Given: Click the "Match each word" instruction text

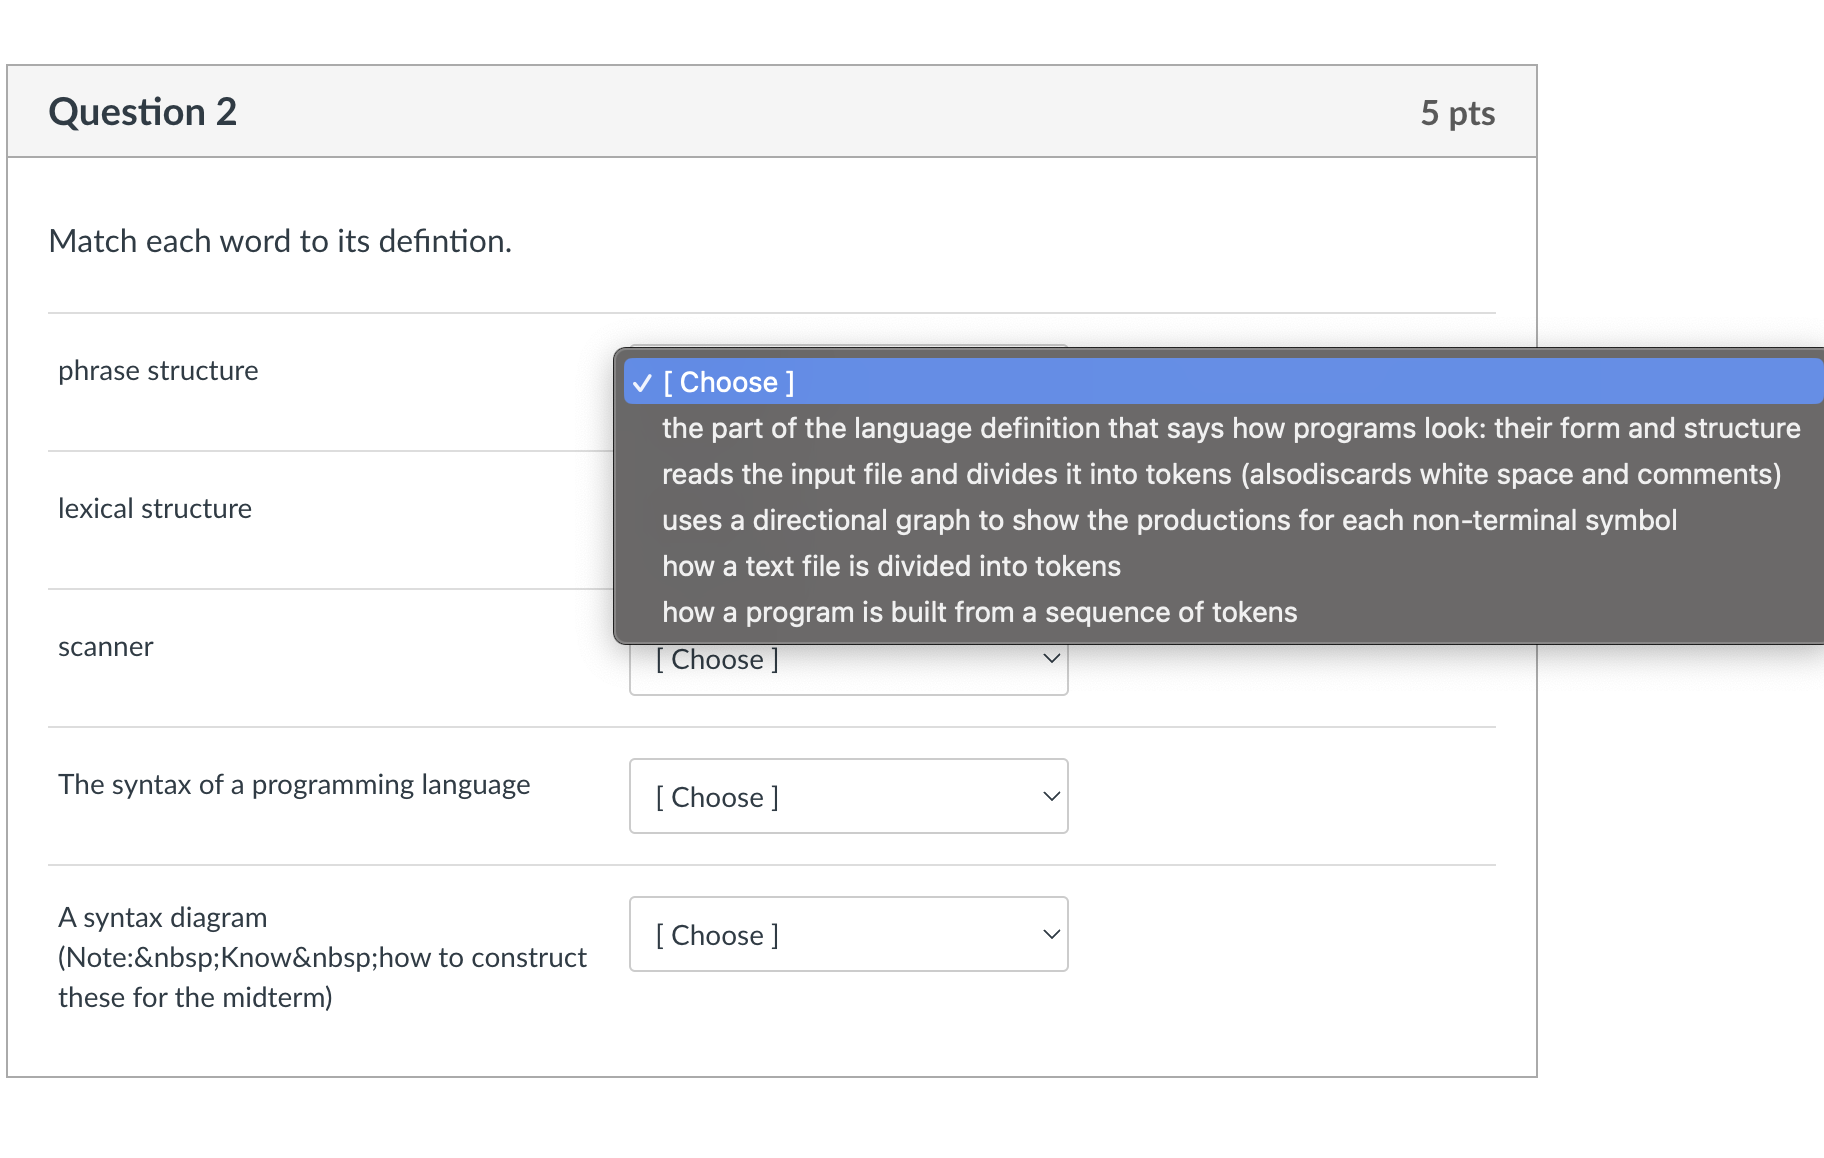Looking at the screenshot, I should click(x=280, y=242).
